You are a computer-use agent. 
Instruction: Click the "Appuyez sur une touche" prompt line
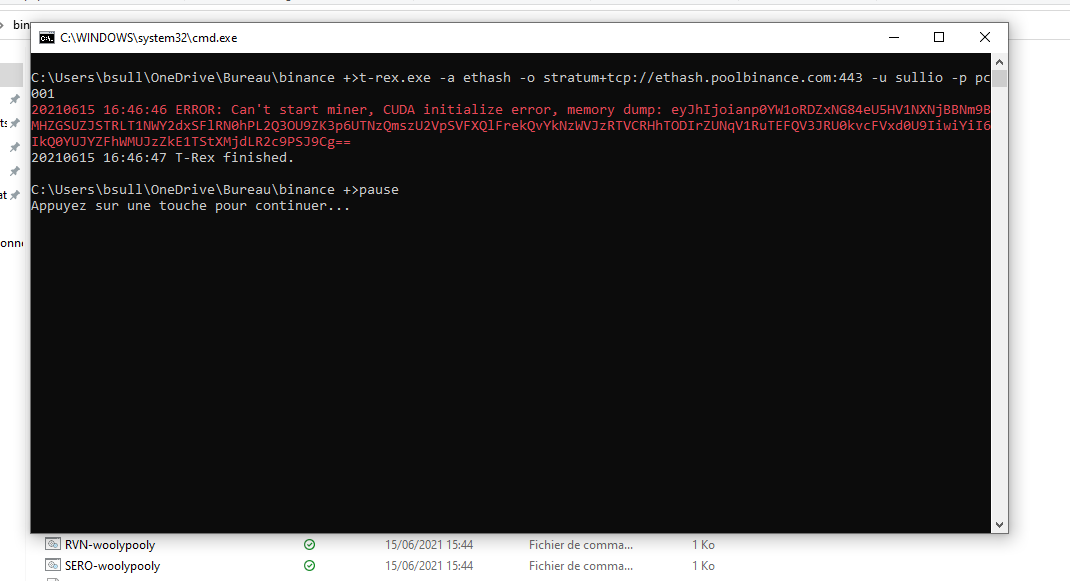coord(190,206)
